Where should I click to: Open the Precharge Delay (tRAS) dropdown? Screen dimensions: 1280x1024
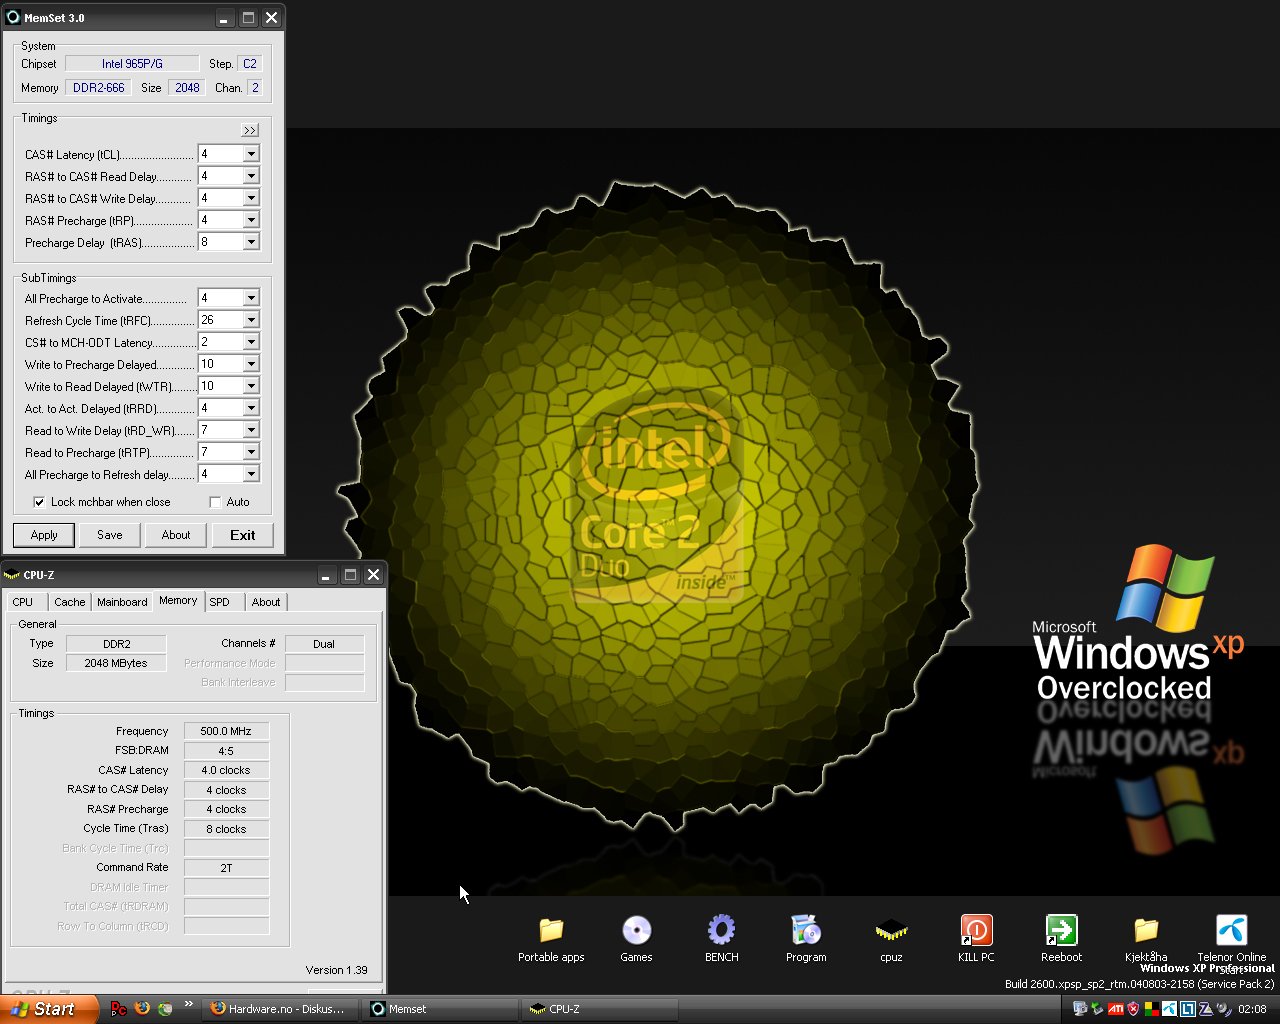tap(251, 242)
